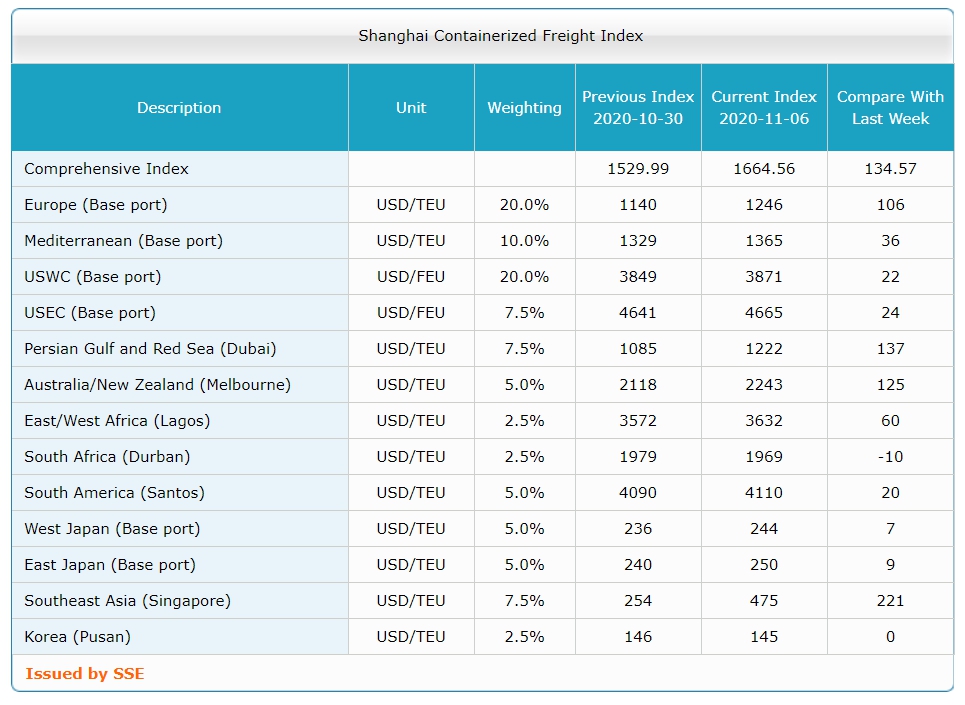Click Southeast Asia (Singapore) description

point(127,601)
